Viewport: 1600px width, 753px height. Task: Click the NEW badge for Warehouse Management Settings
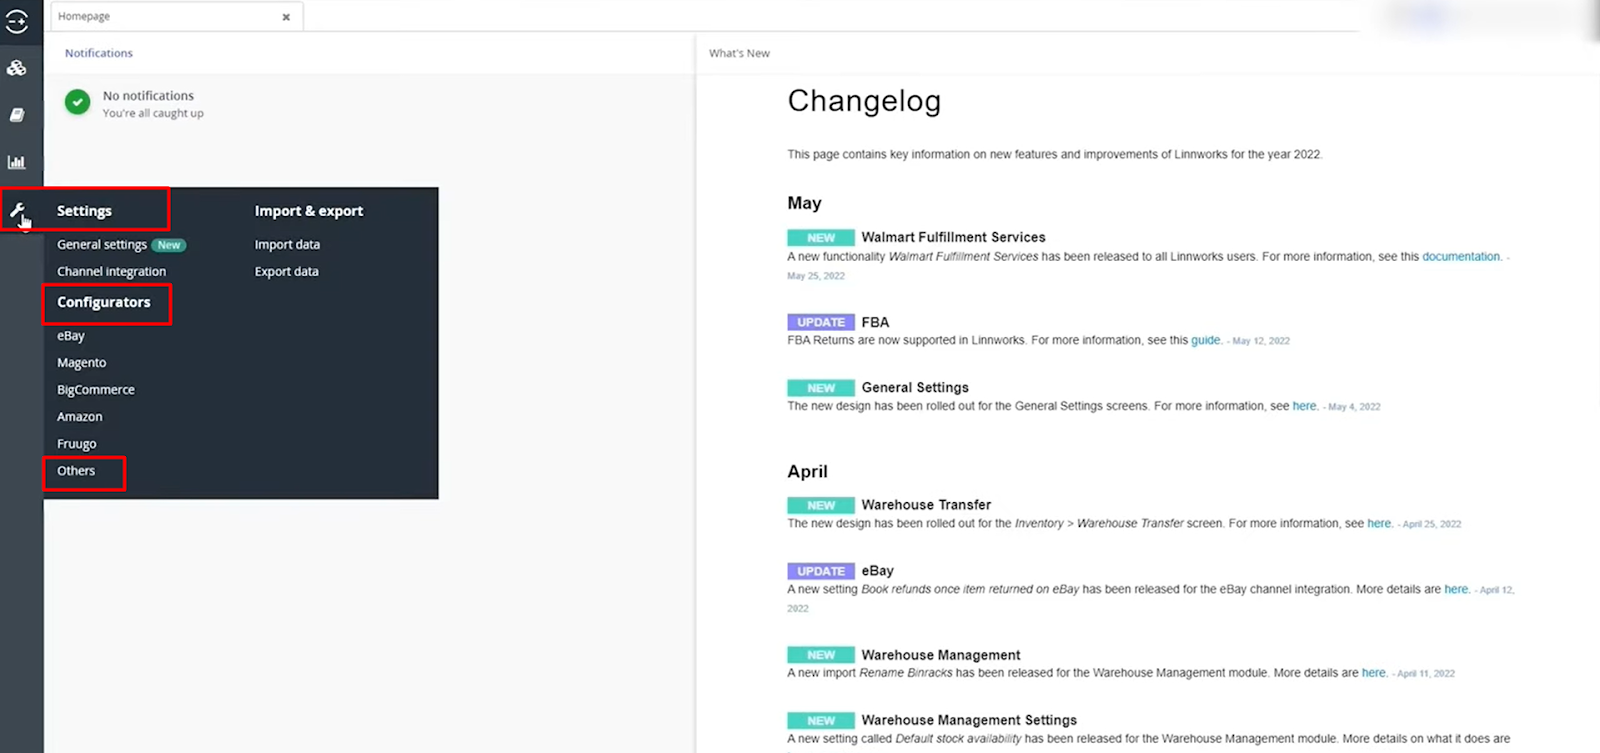tap(821, 720)
